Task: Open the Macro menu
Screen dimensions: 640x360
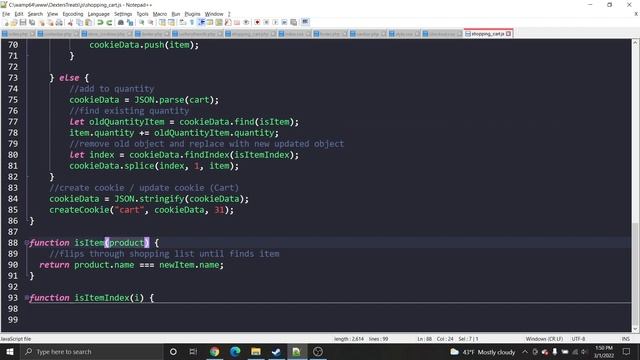Action: point(160,14)
